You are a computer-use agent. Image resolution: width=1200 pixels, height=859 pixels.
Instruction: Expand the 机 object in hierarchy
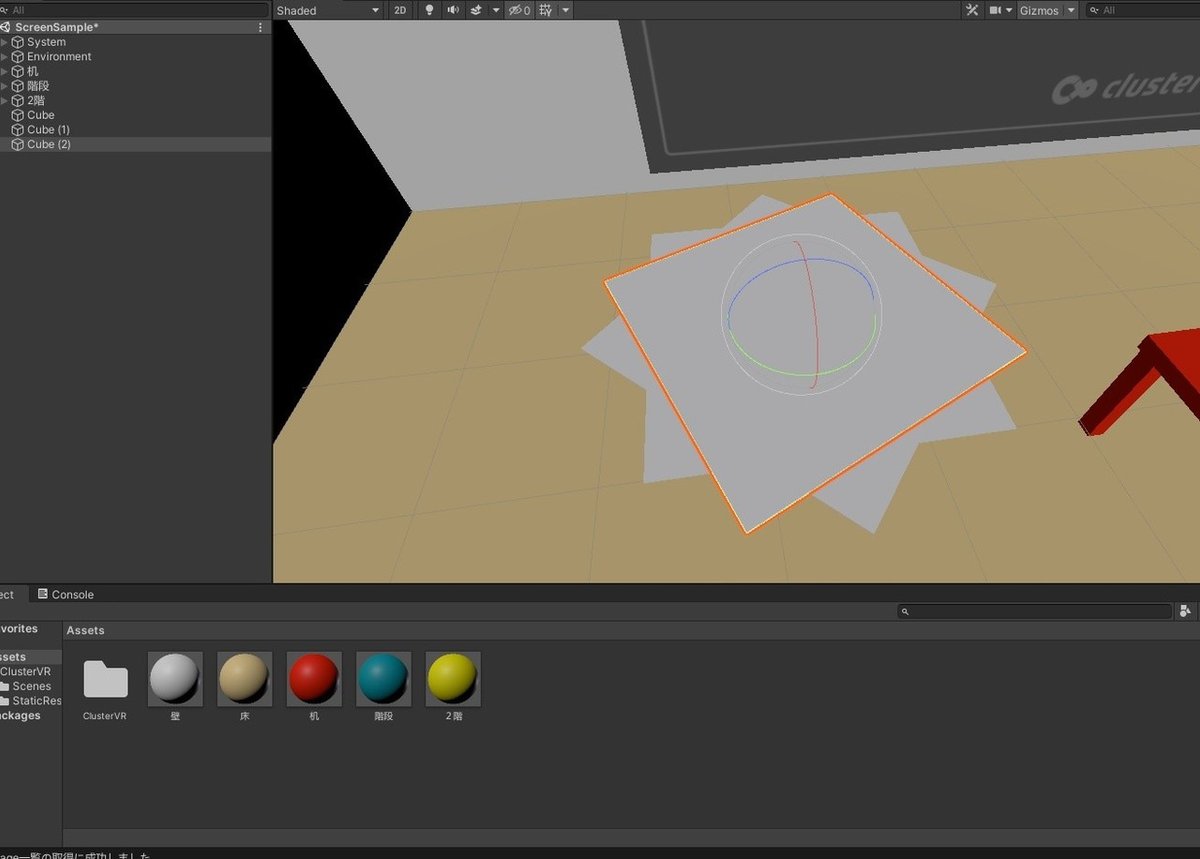coord(5,71)
